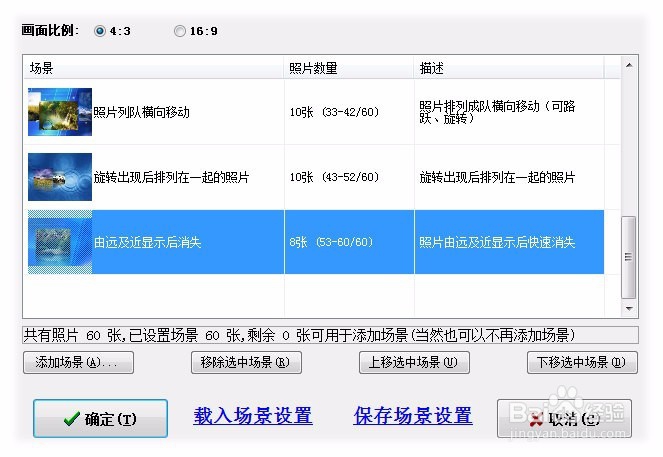Select the 16:9 aspect ratio radio button

(180, 31)
